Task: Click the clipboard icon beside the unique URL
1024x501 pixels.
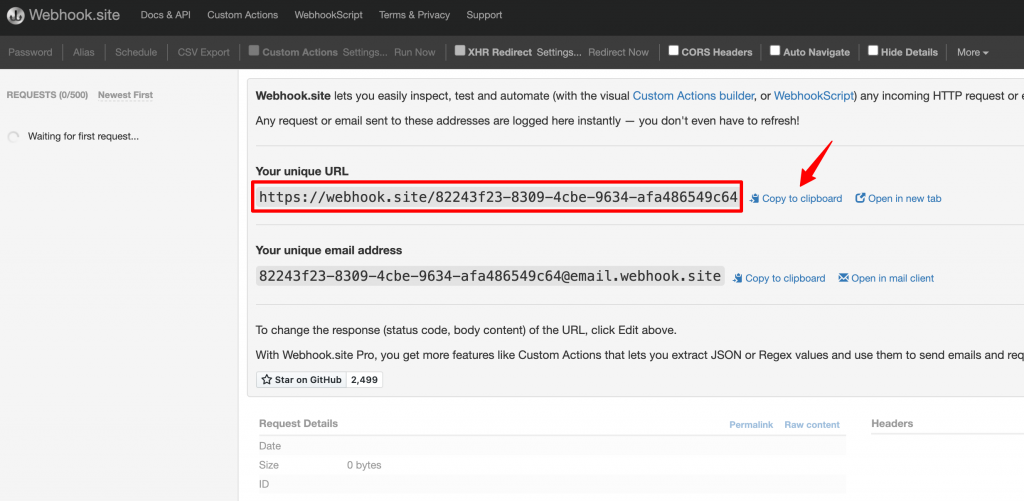Action: click(x=755, y=199)
